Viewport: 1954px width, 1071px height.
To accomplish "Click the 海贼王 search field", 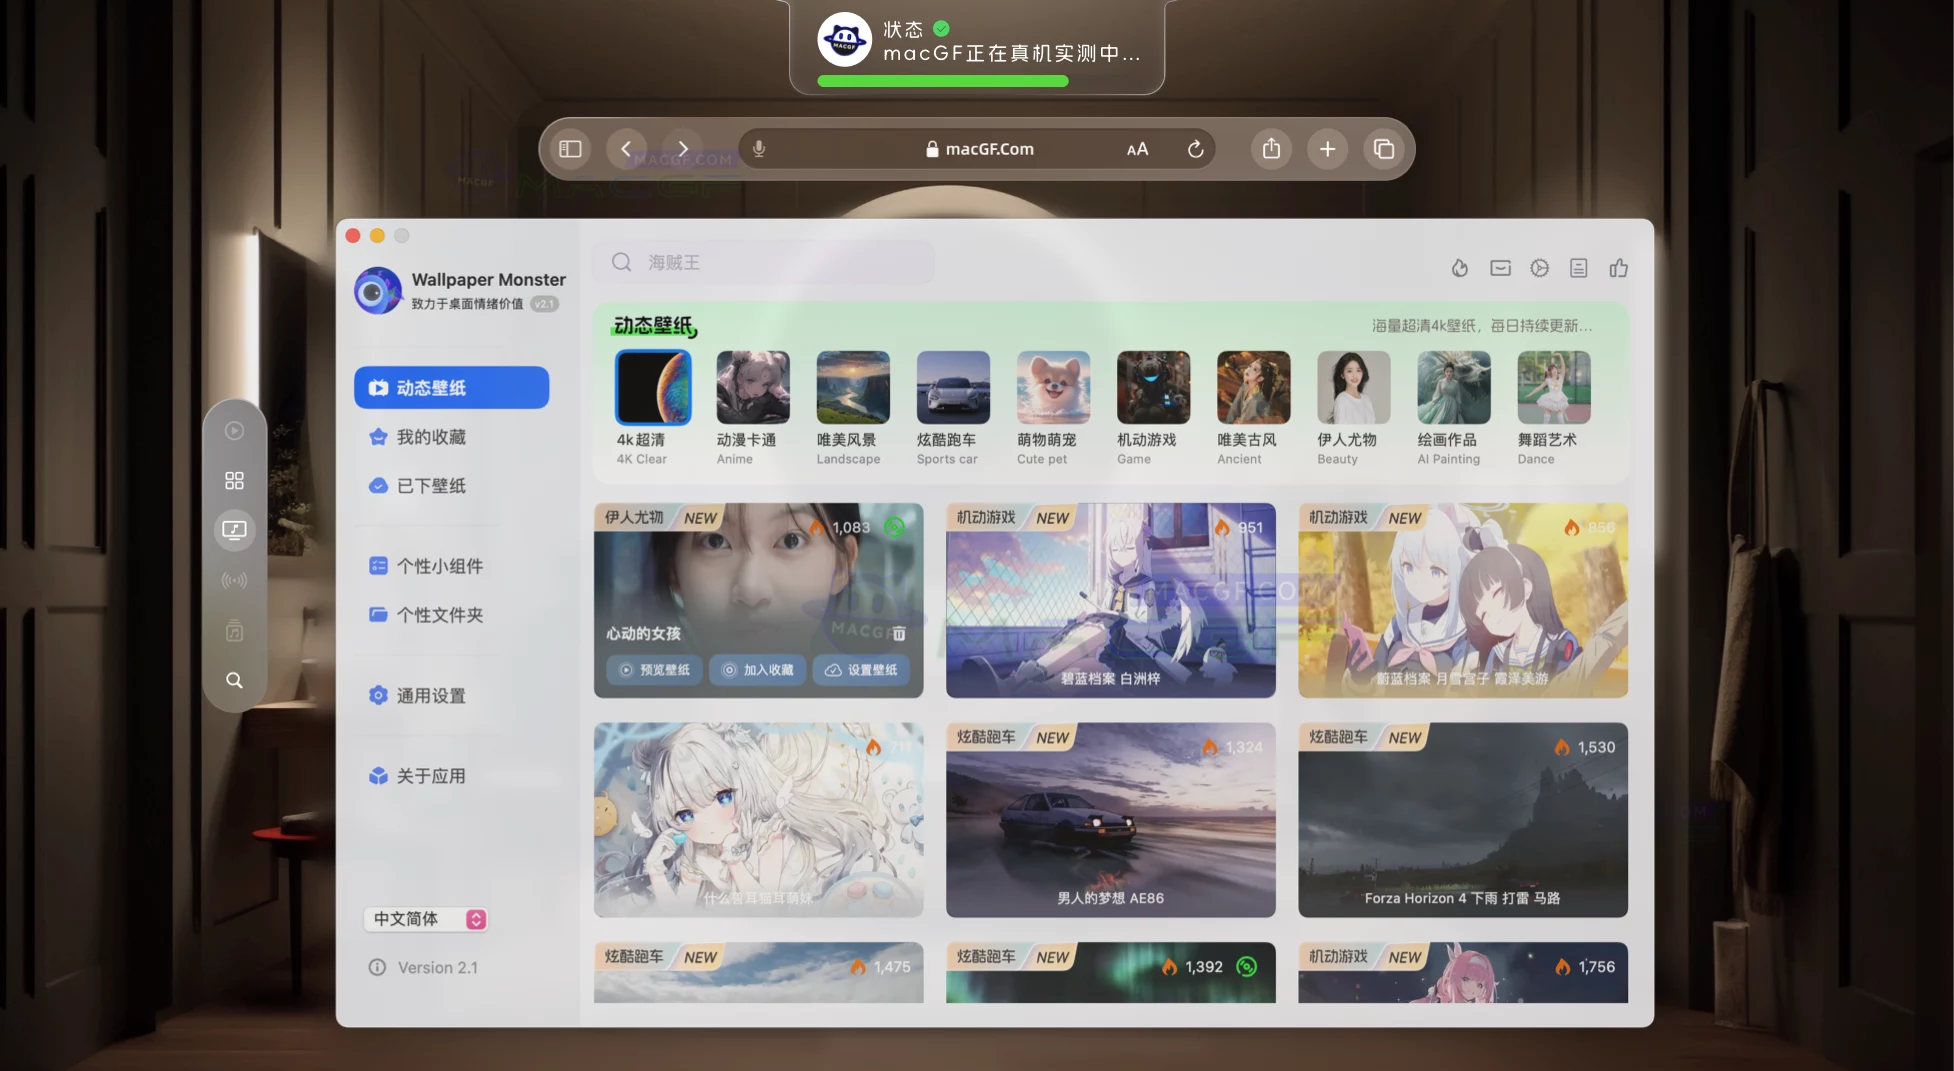I will point(765,262).
